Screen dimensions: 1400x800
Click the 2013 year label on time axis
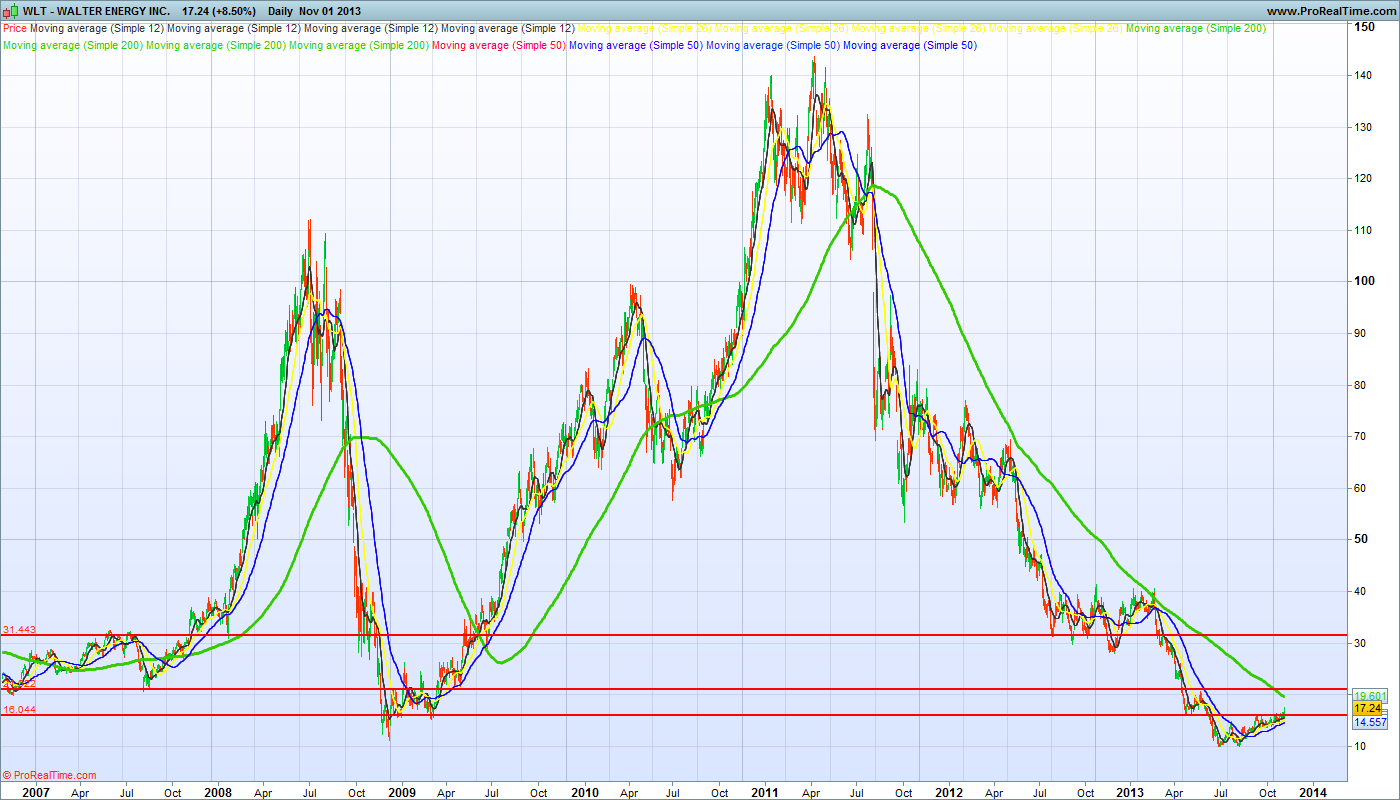click(1131, 792)
